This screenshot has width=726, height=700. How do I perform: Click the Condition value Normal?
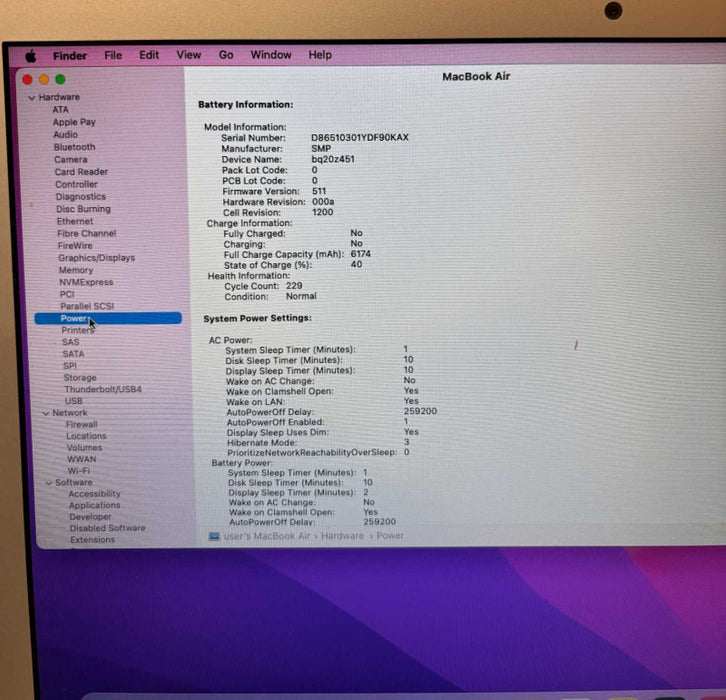pos(301,296)
